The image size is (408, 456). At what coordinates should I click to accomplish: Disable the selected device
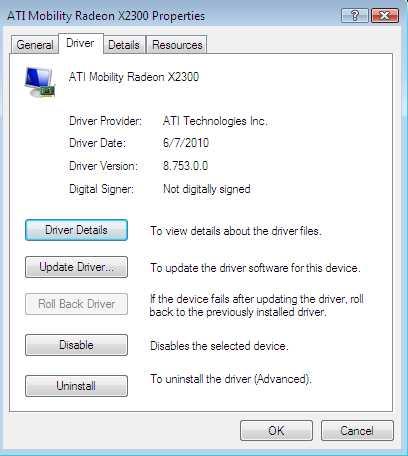76,345
